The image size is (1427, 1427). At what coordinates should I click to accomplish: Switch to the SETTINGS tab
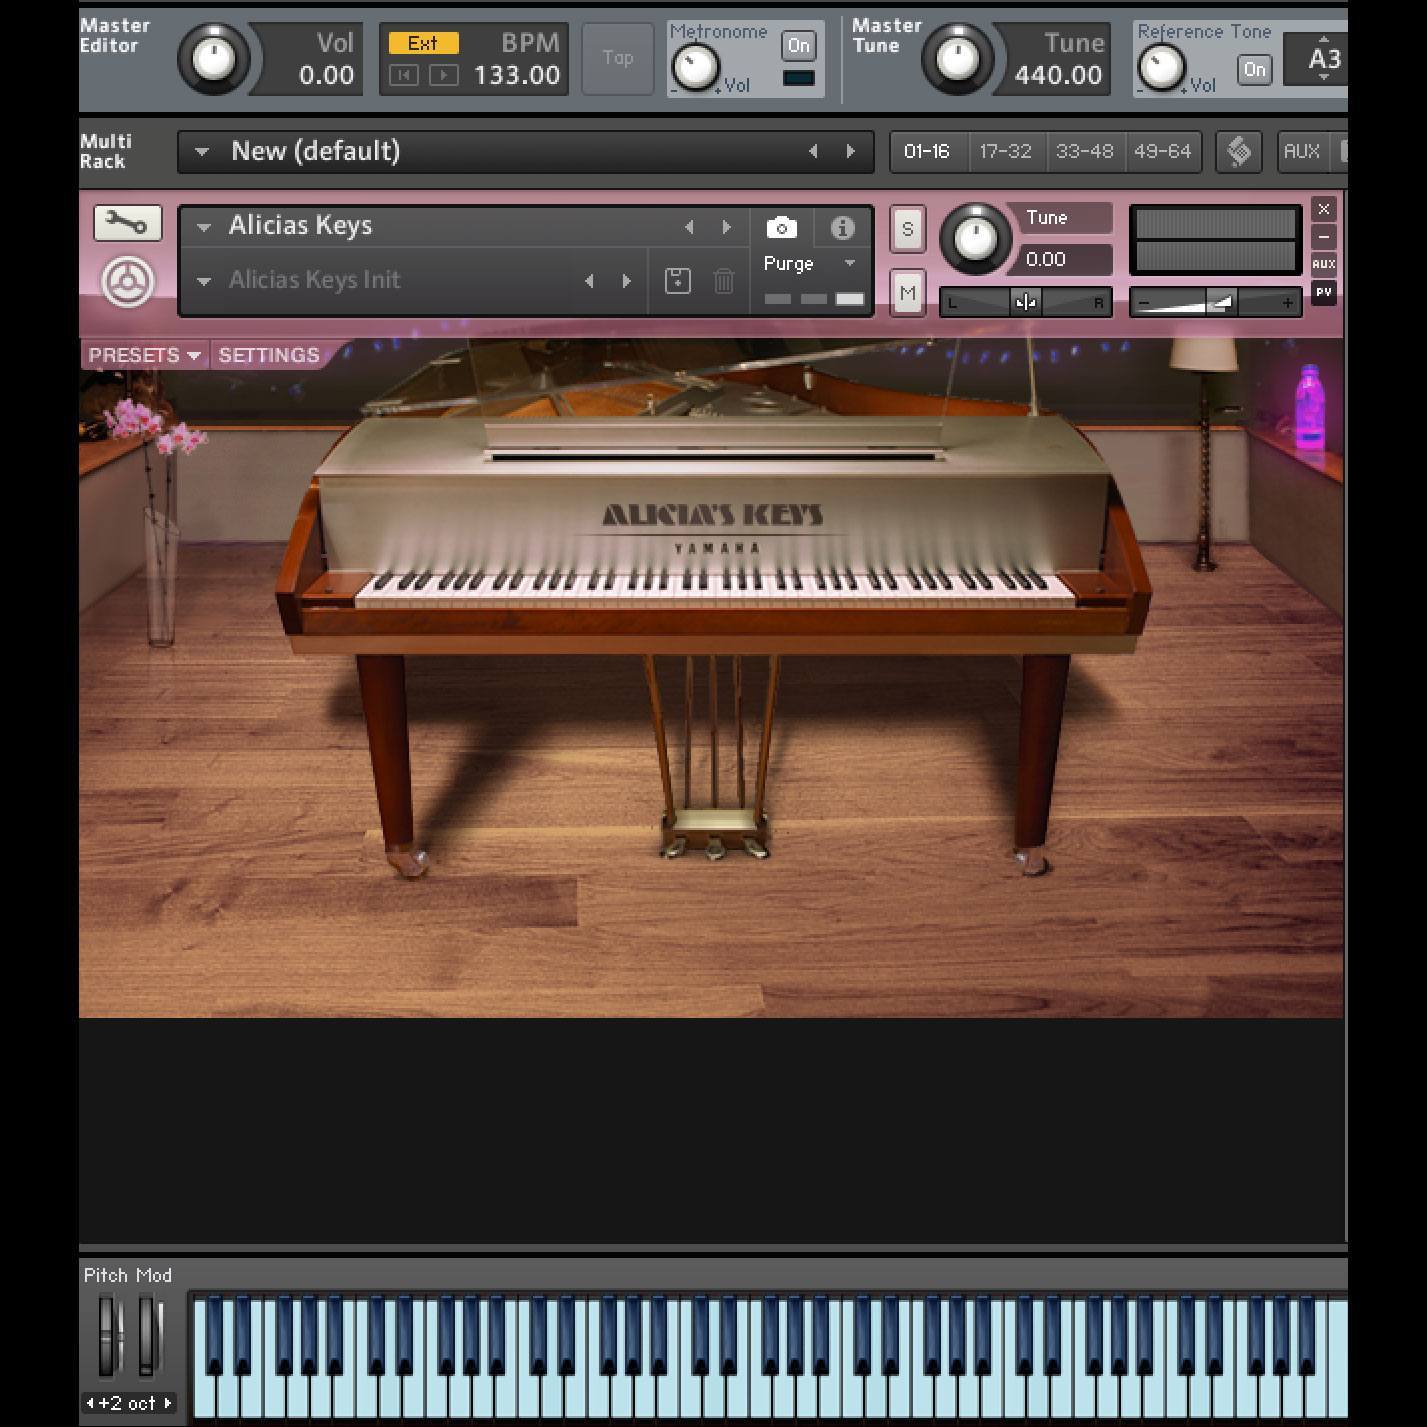click(x=269, y=355)
